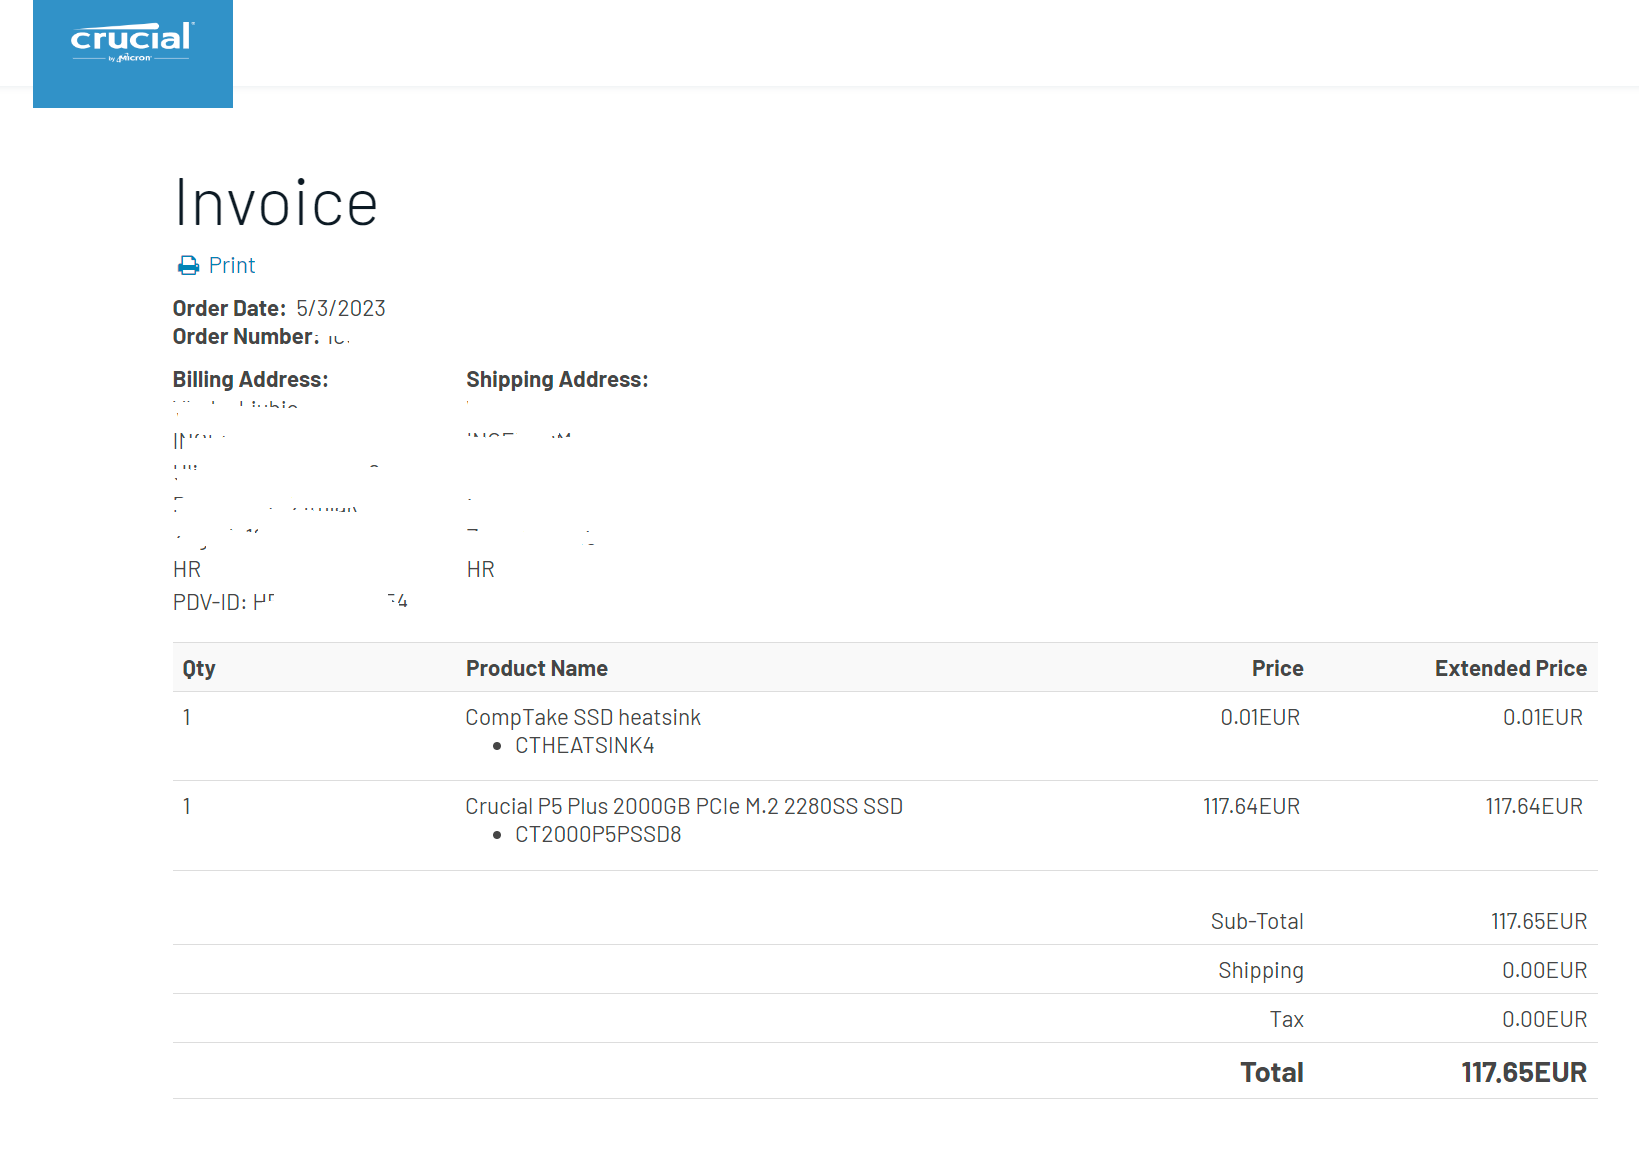Click the Sub-Total amount 117.65EUR
This screenshot has height=1155, width=1639.
coord(1538,922)
